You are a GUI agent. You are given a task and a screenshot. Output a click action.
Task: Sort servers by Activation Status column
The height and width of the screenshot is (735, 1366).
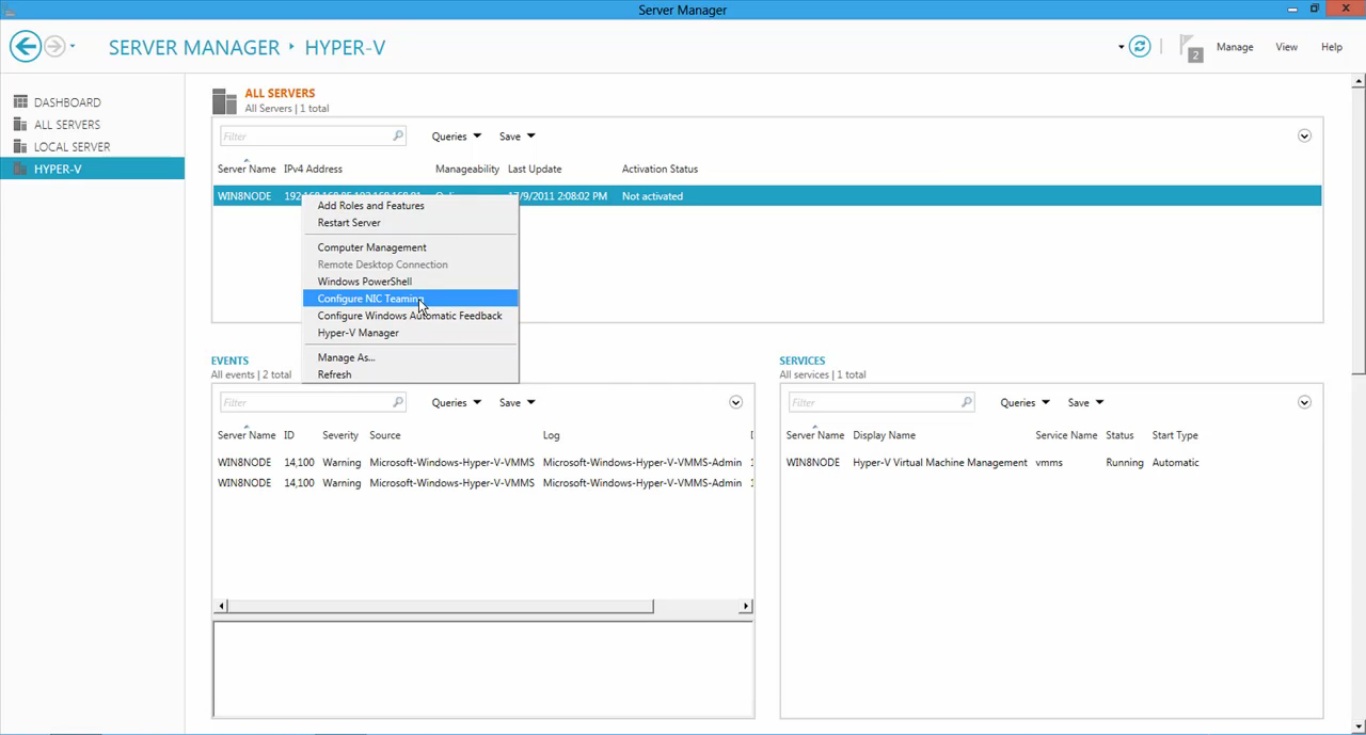click(660, 169)
